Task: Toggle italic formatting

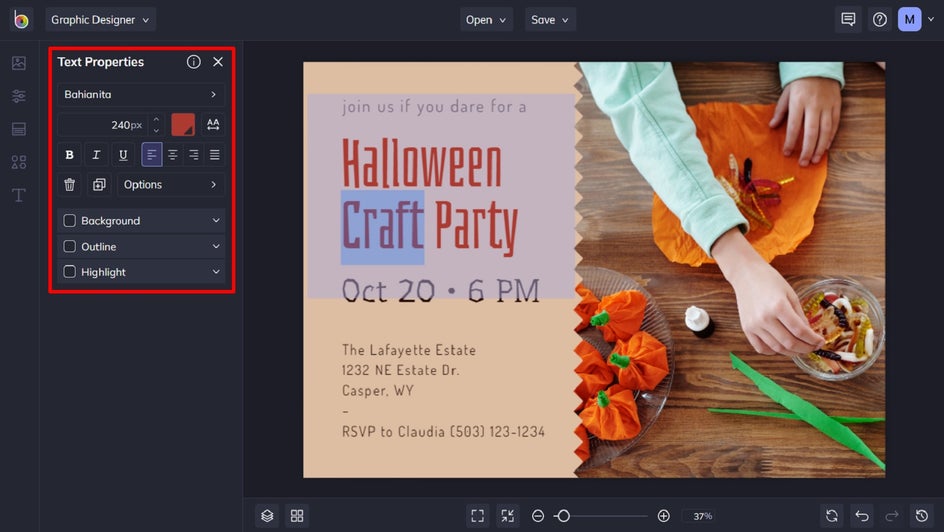Action: (96, 155)
